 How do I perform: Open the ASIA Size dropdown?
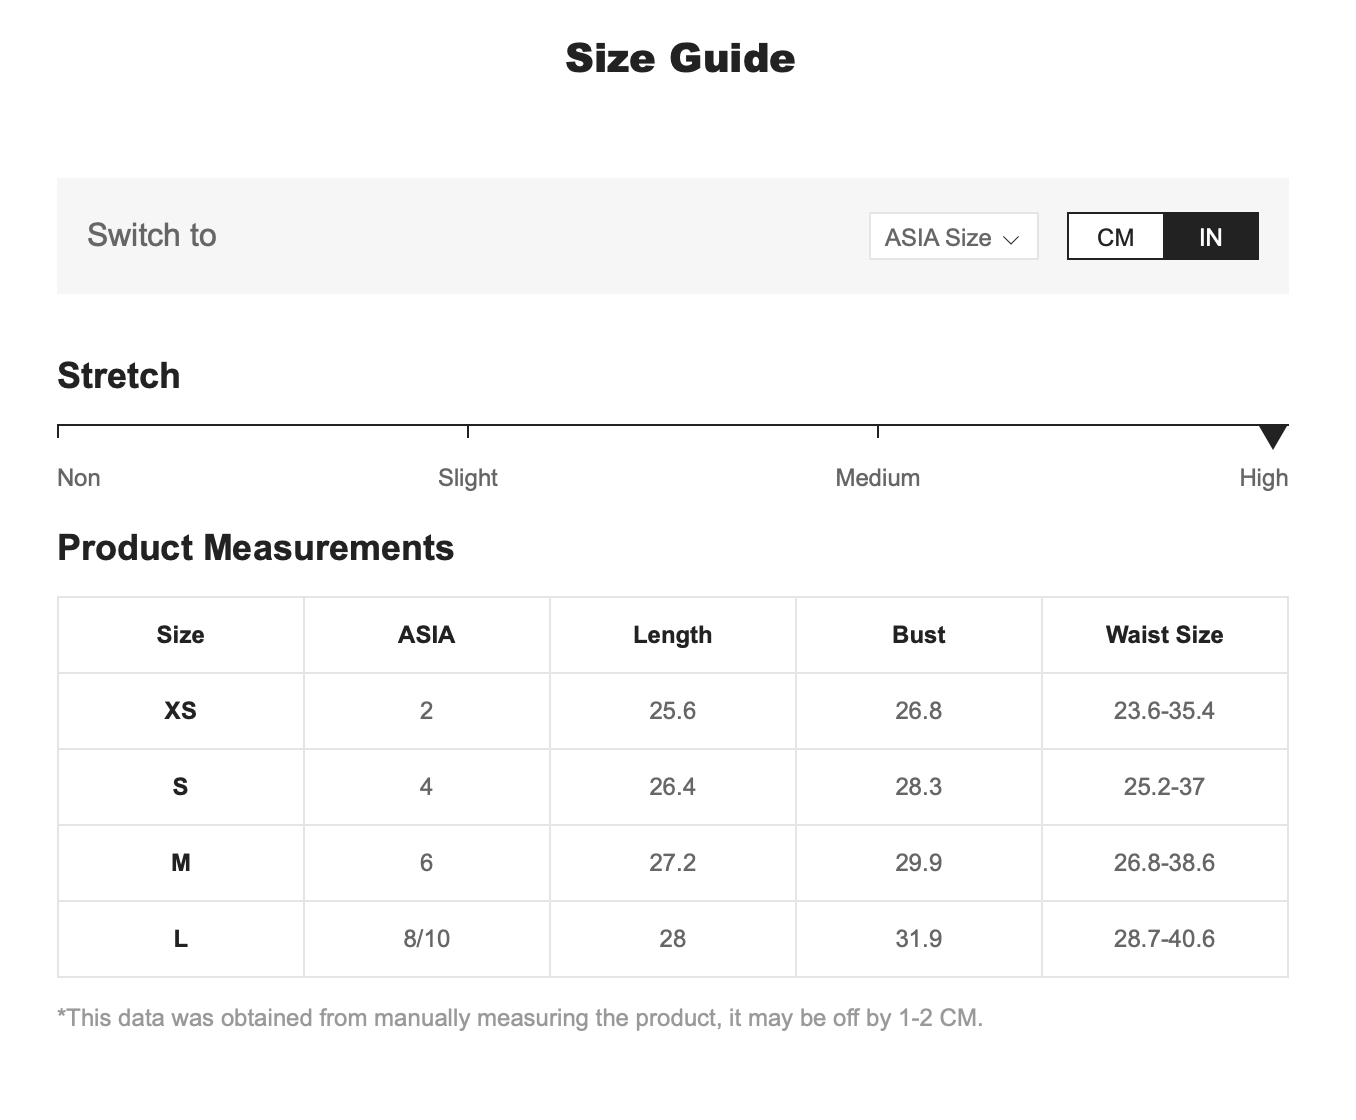(953, 237)
